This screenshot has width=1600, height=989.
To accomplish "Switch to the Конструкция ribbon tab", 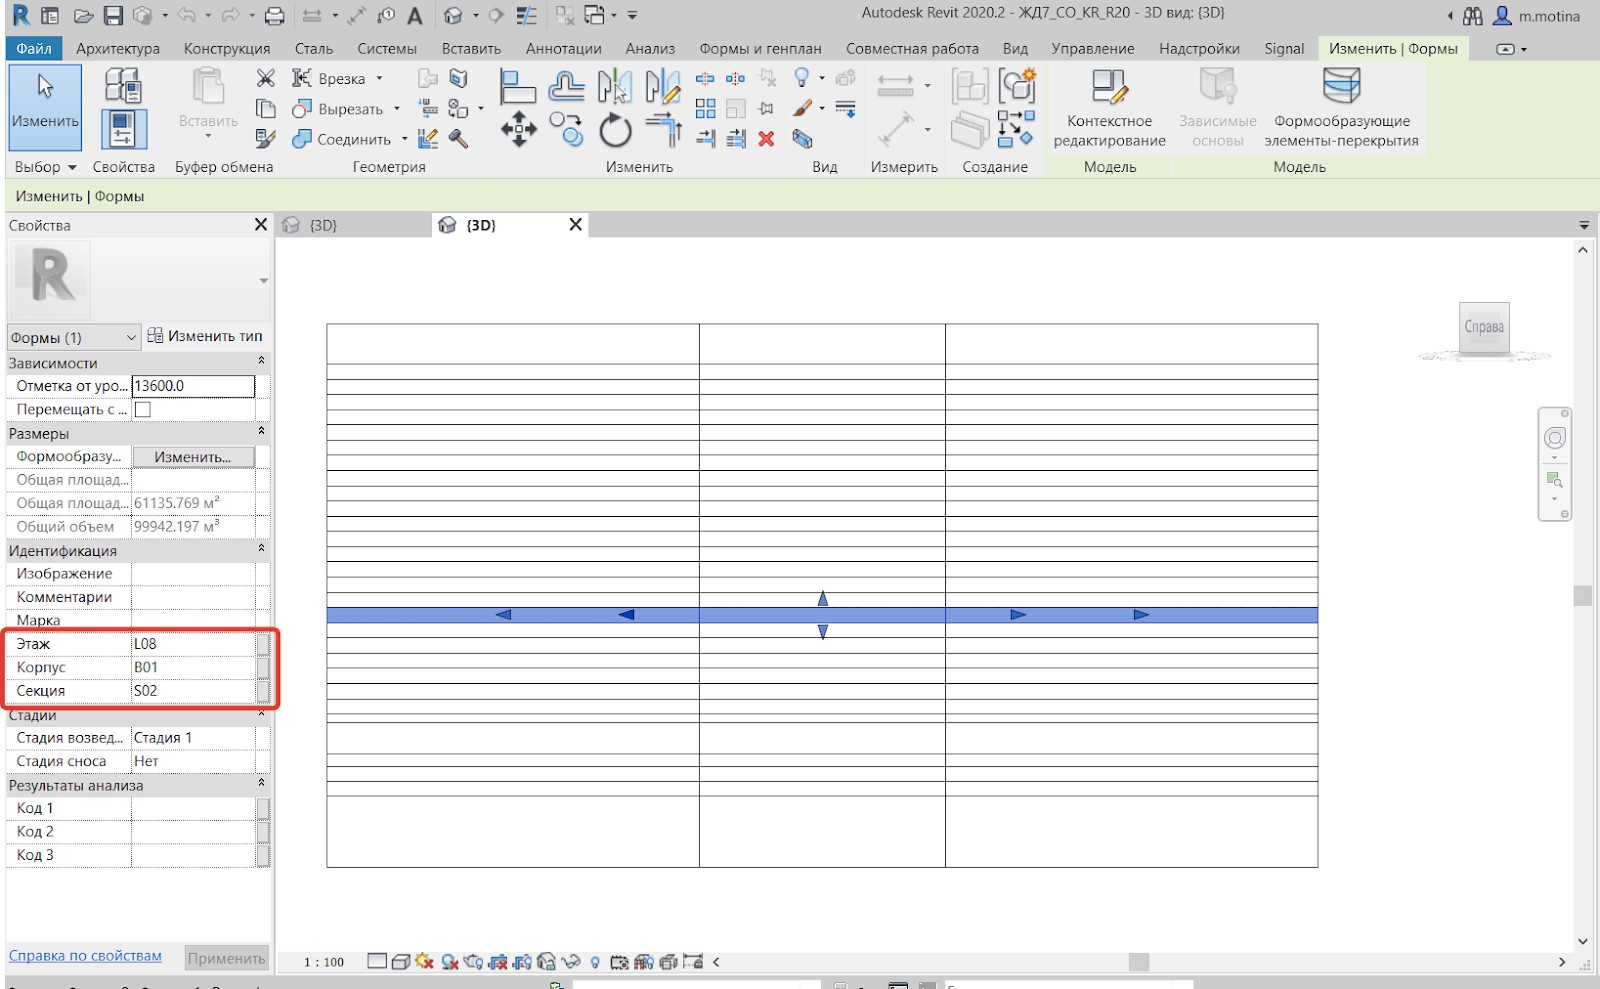I will click(x=227, y=48).
